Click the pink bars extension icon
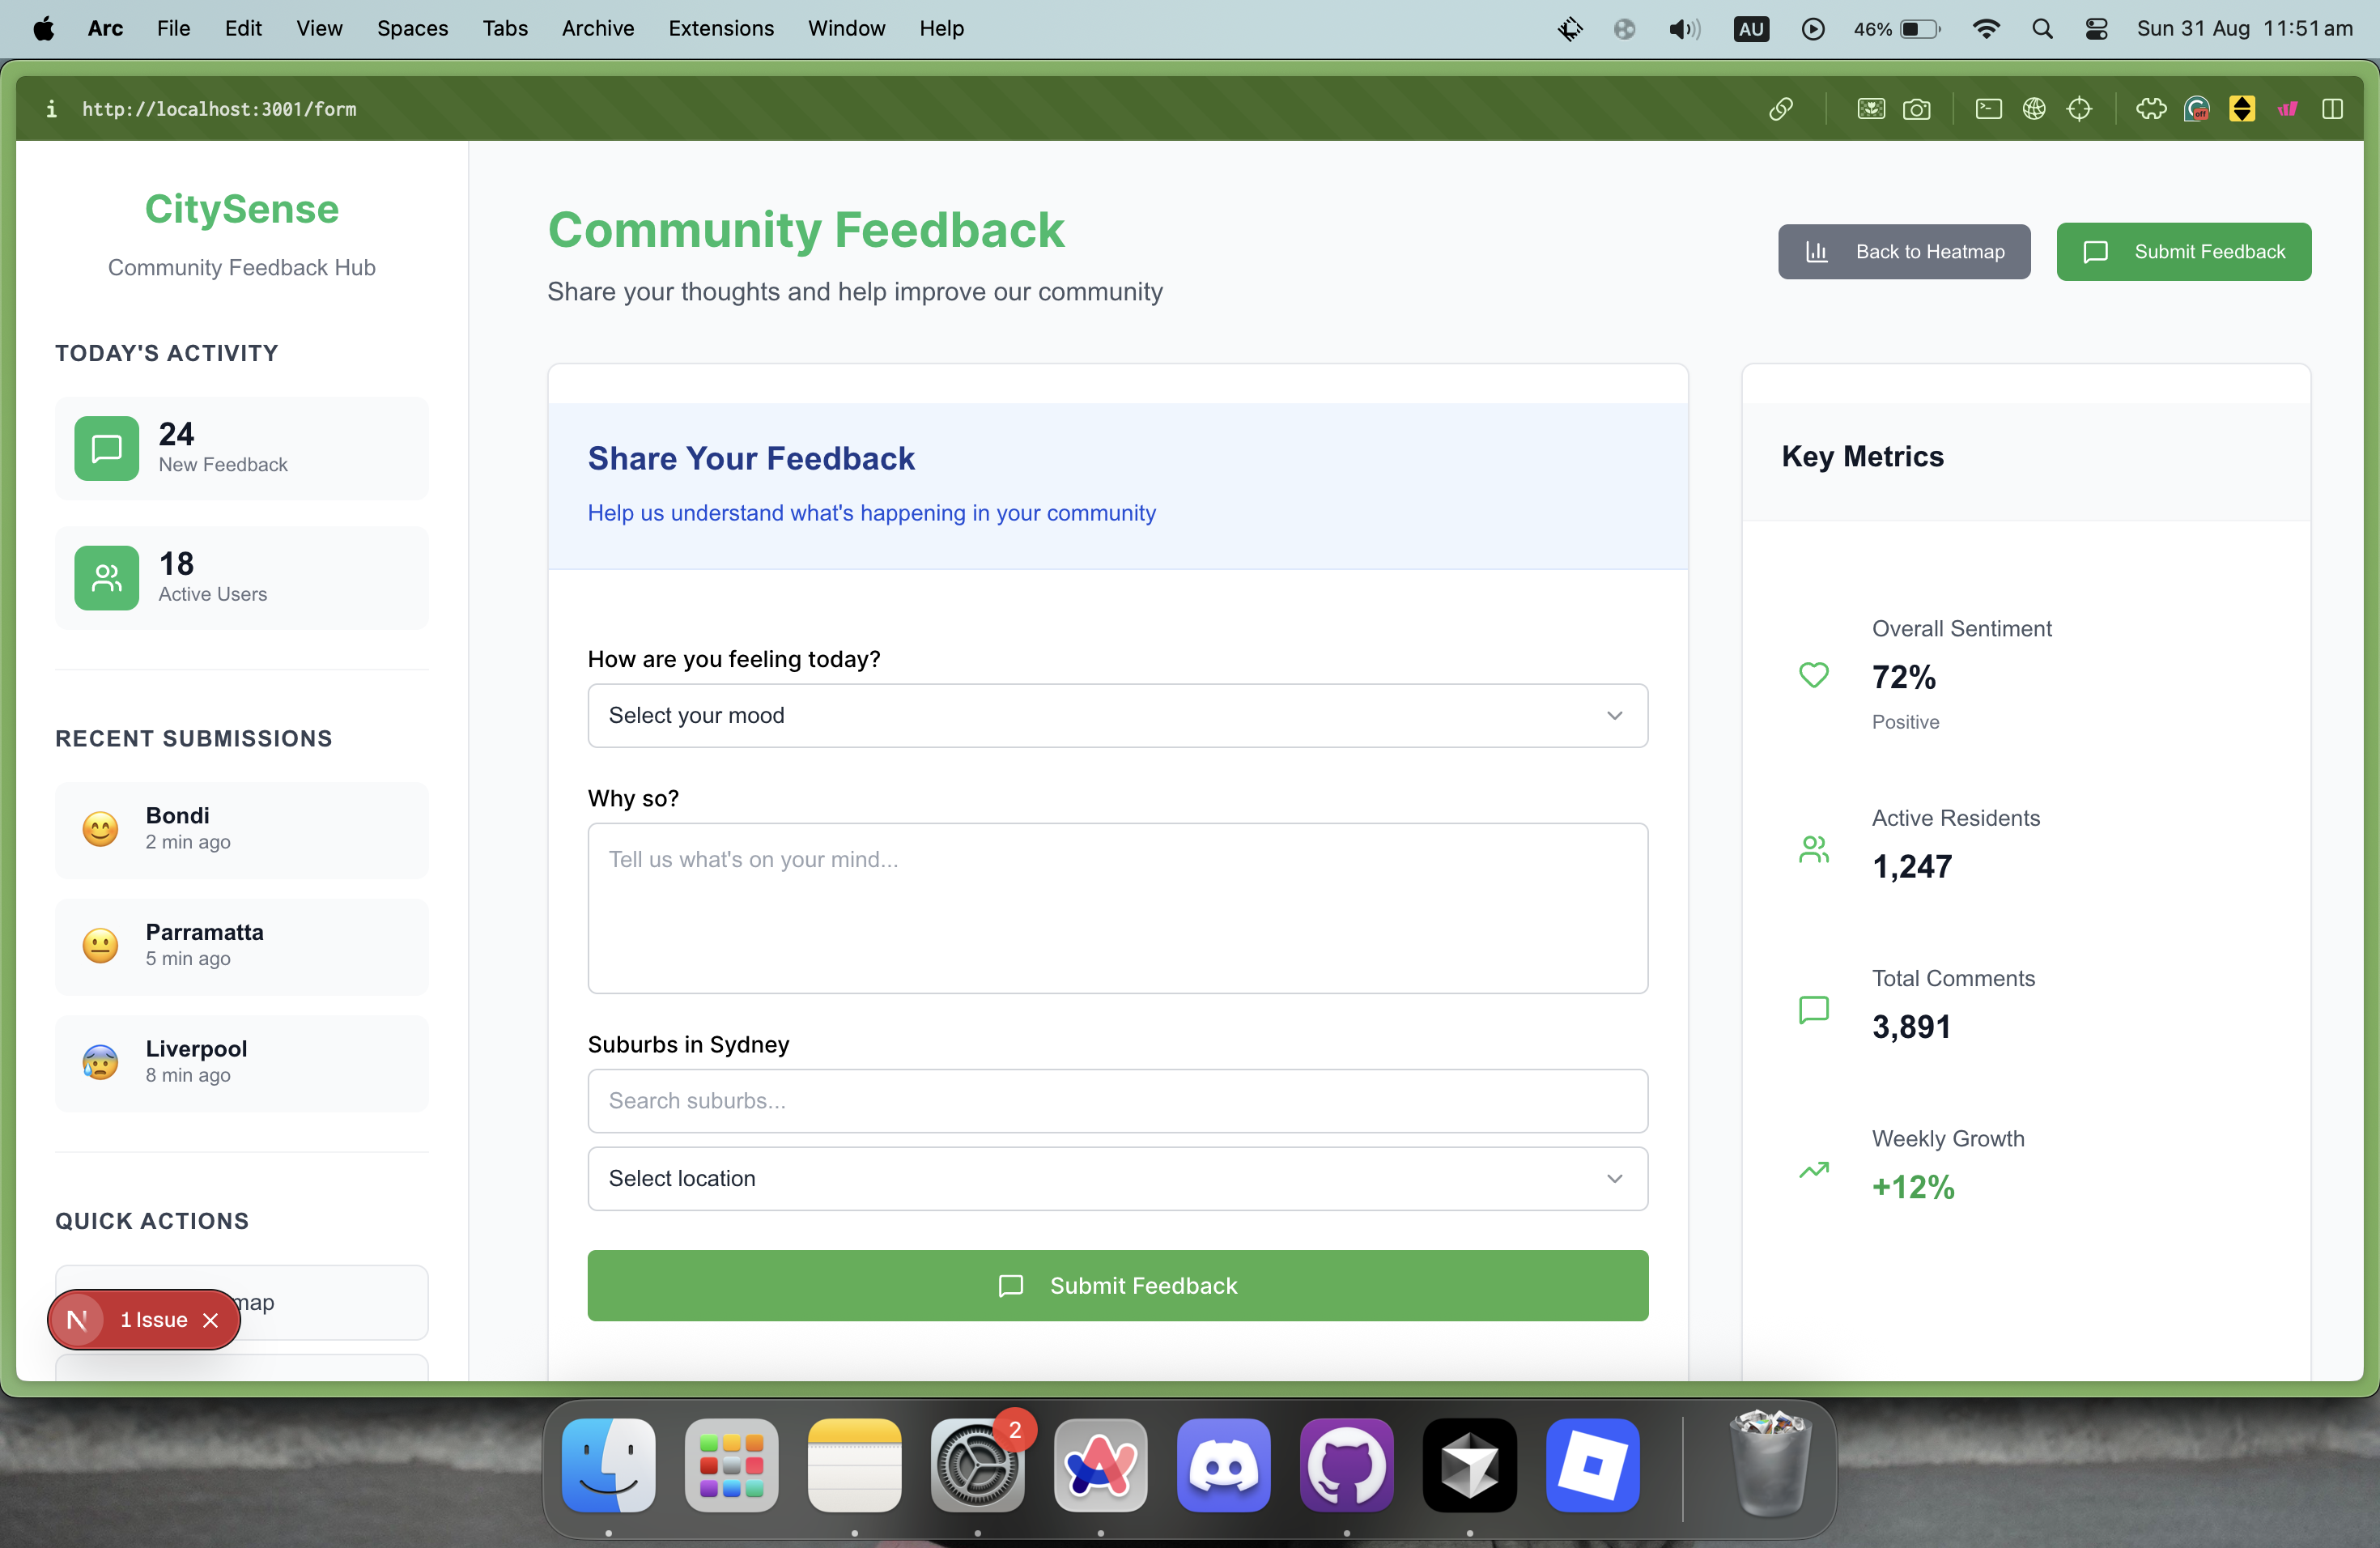The height and width of the screenshot is (1548, 2380). click(2287, 109)
